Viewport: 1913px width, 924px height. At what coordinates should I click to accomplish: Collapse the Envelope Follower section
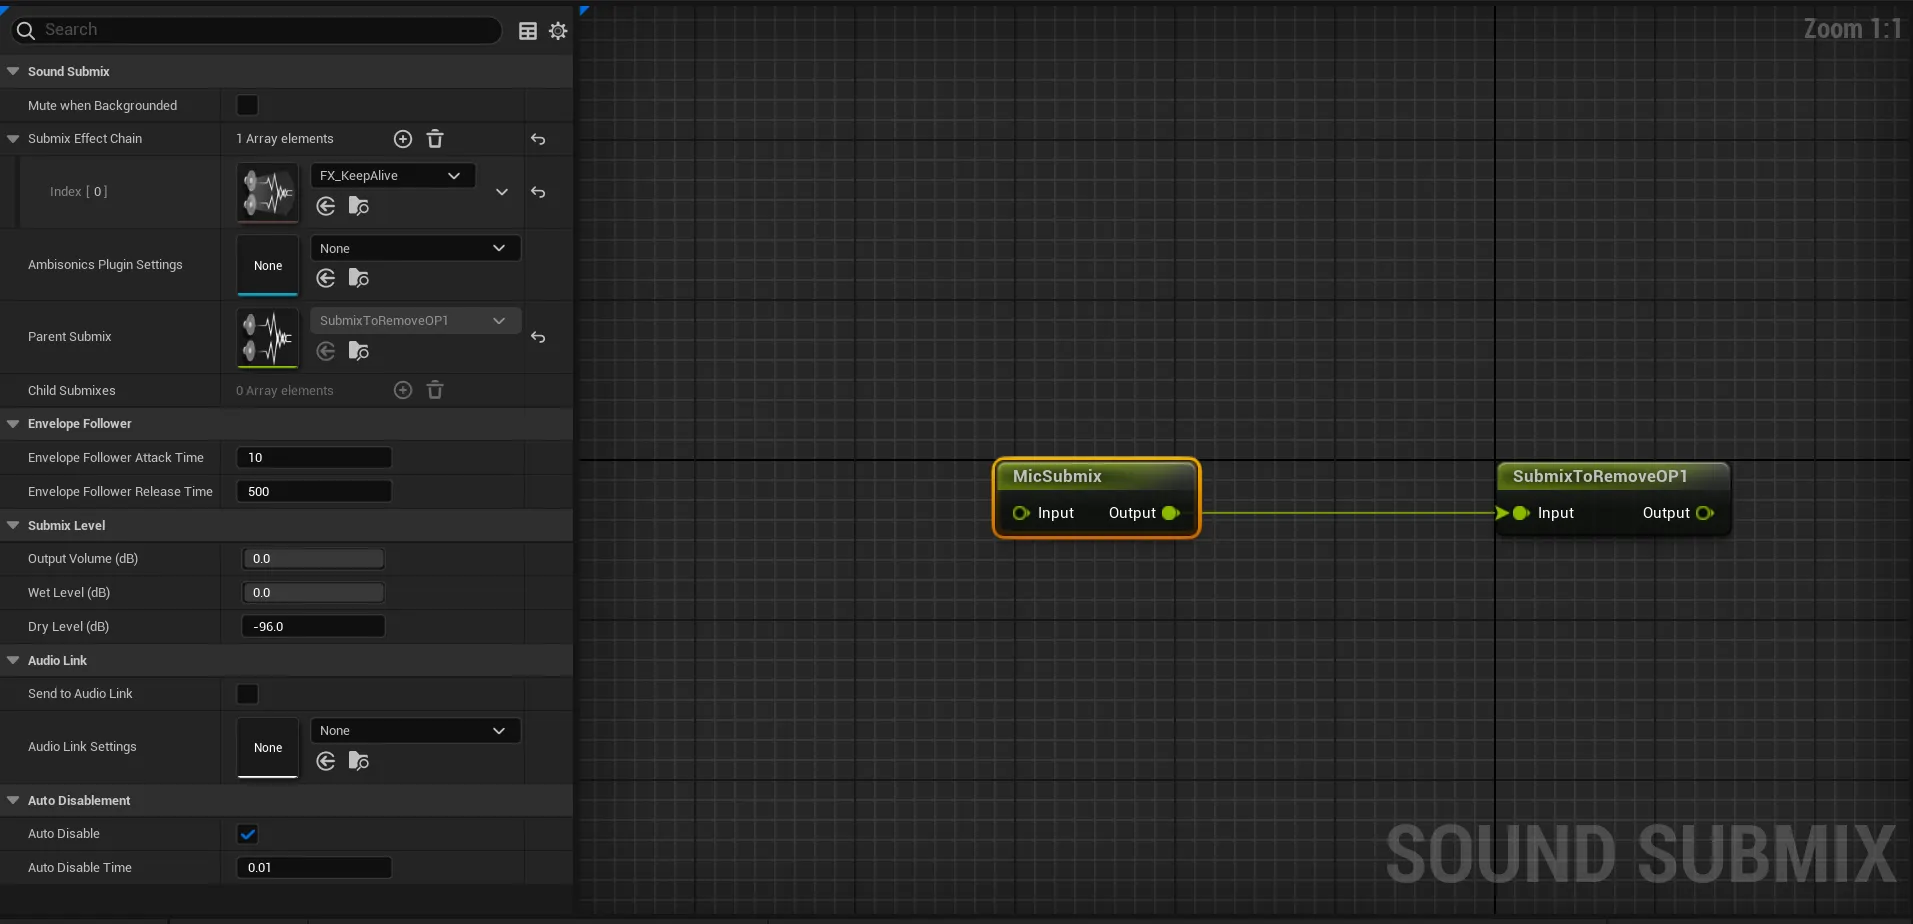pos(12,423)
